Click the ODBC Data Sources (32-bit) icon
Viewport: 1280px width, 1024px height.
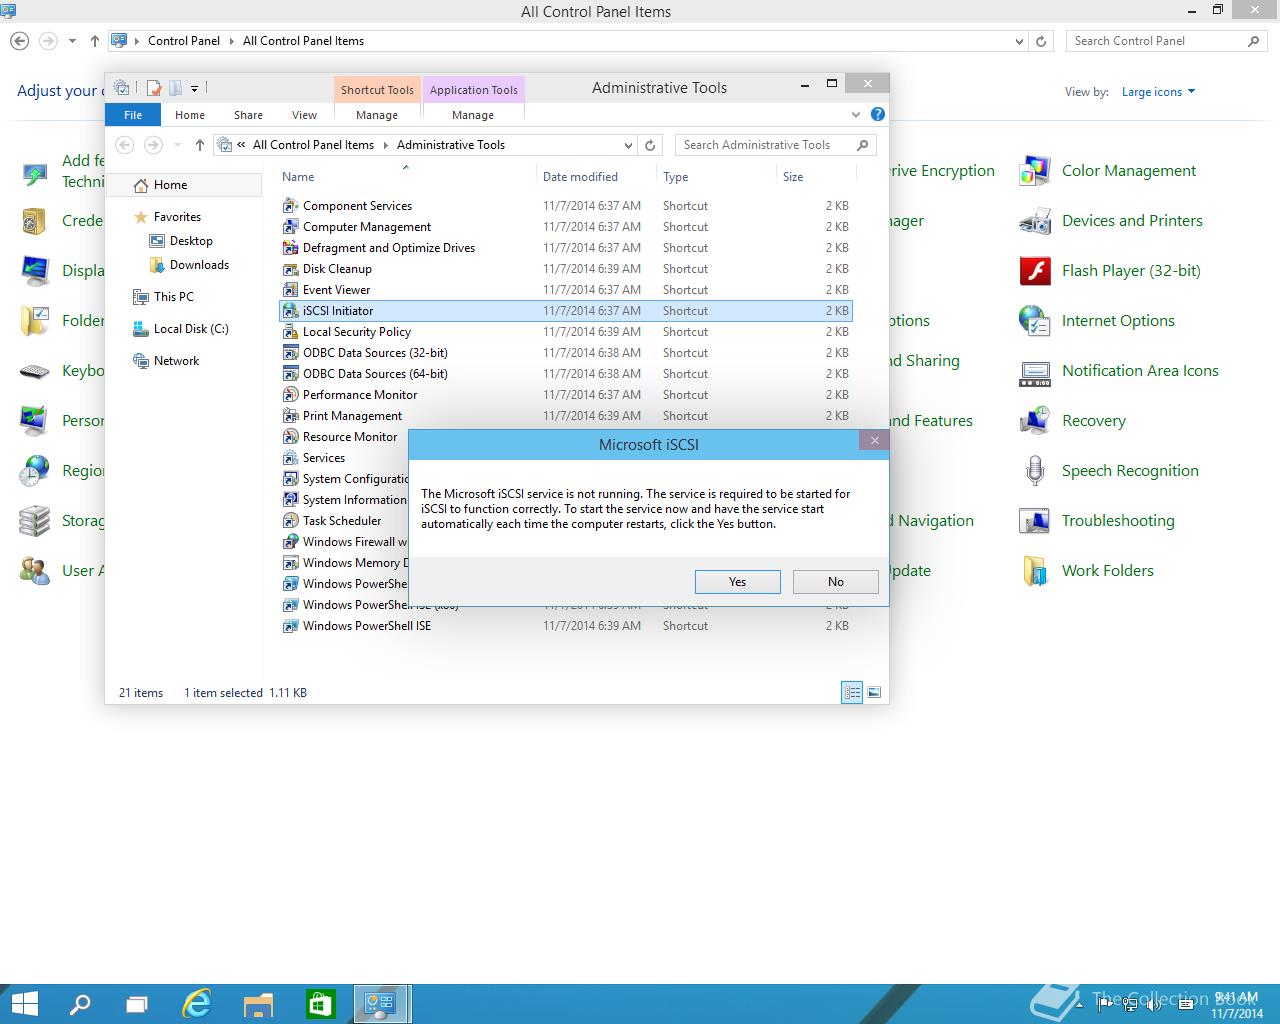pyautogui.click(x=290, y=353)
